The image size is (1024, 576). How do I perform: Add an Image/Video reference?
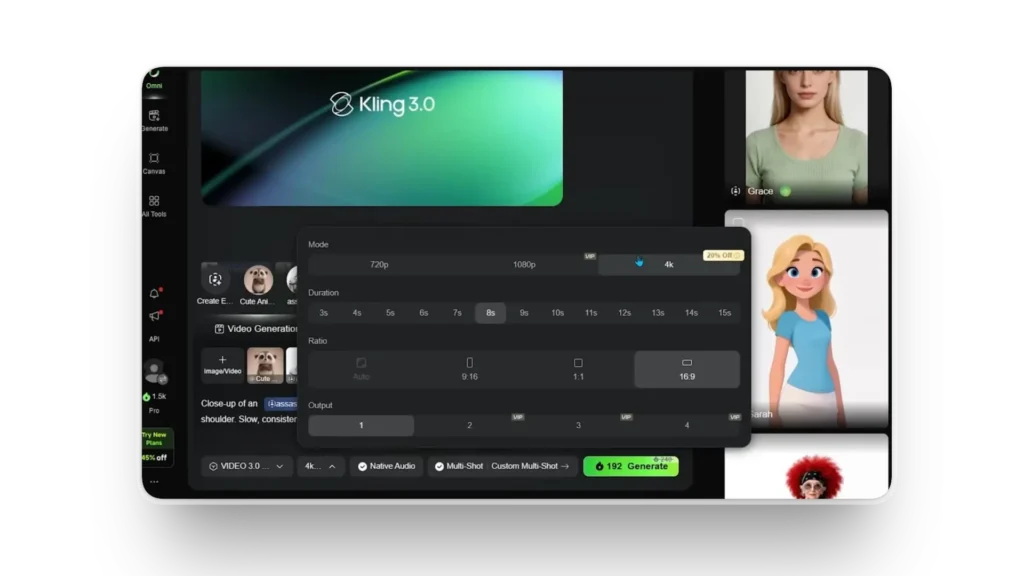(x=222, y=365)
